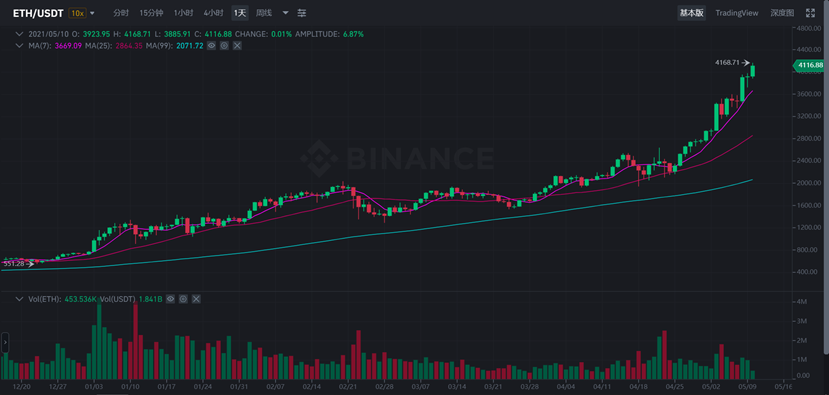Click the AMPLITUDE value 6.87%
829x395 pixels.
click(353, 34)
